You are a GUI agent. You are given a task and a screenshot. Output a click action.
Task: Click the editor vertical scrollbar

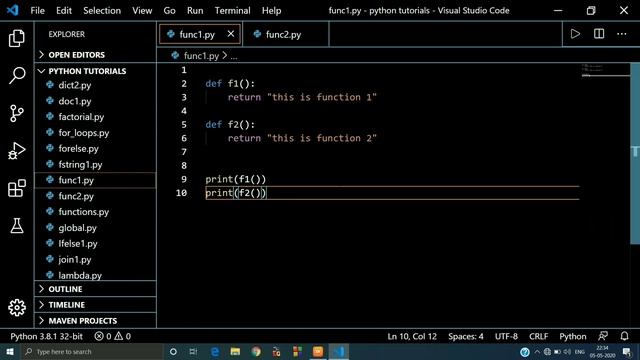635,153
